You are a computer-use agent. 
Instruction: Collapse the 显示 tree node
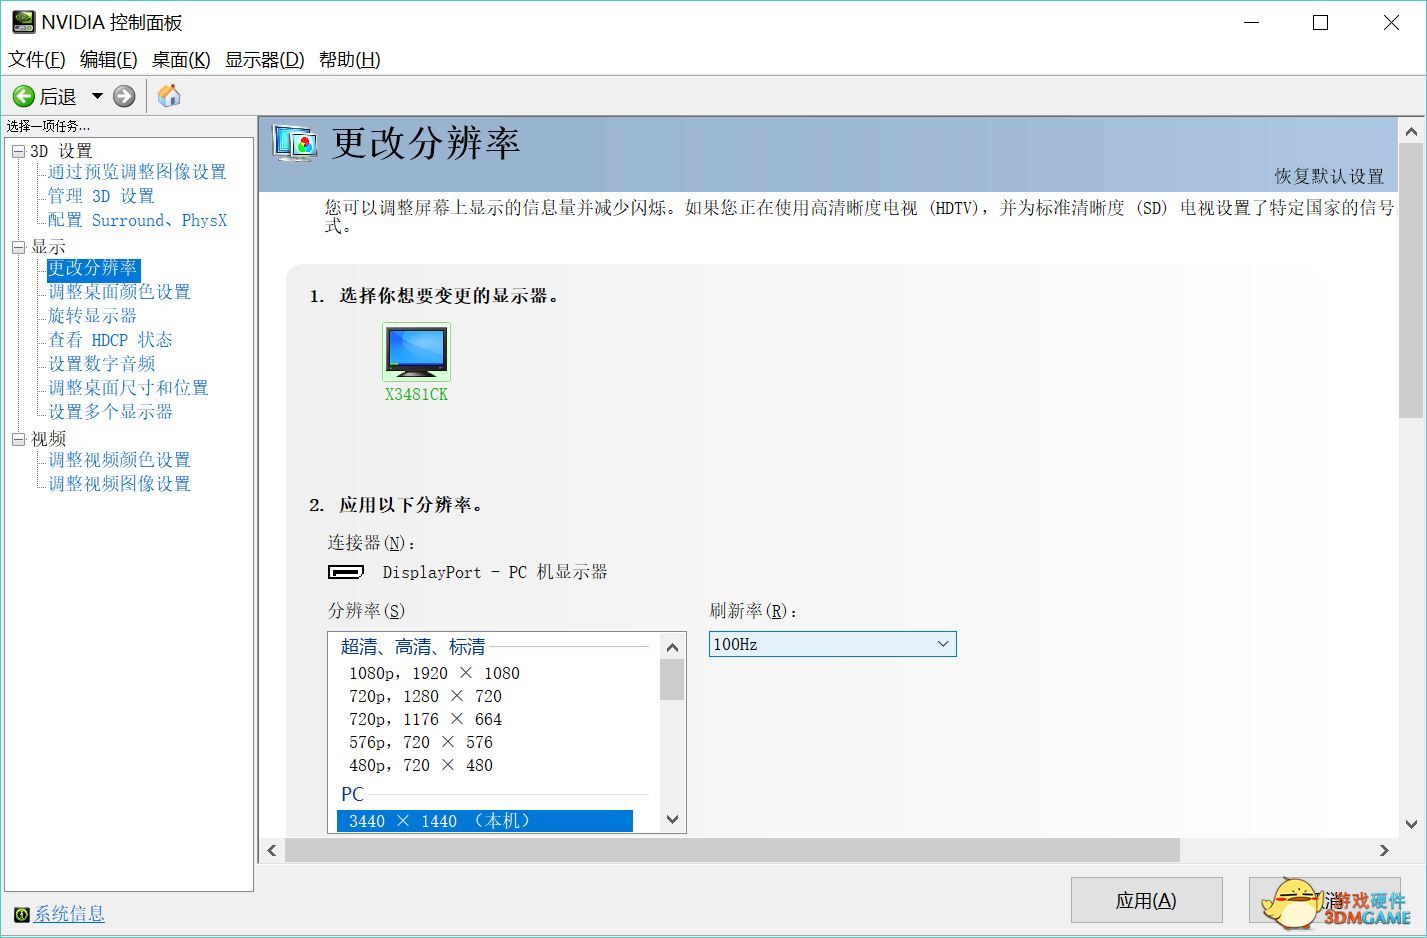(x=18, y=247)
